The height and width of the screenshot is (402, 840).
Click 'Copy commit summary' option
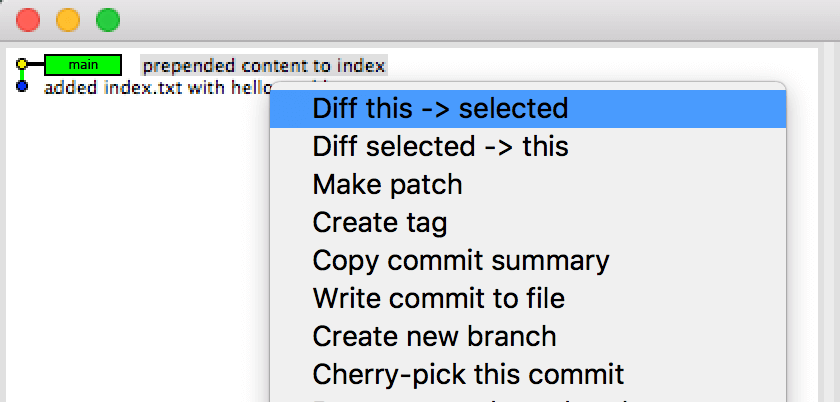pos(461,260)
